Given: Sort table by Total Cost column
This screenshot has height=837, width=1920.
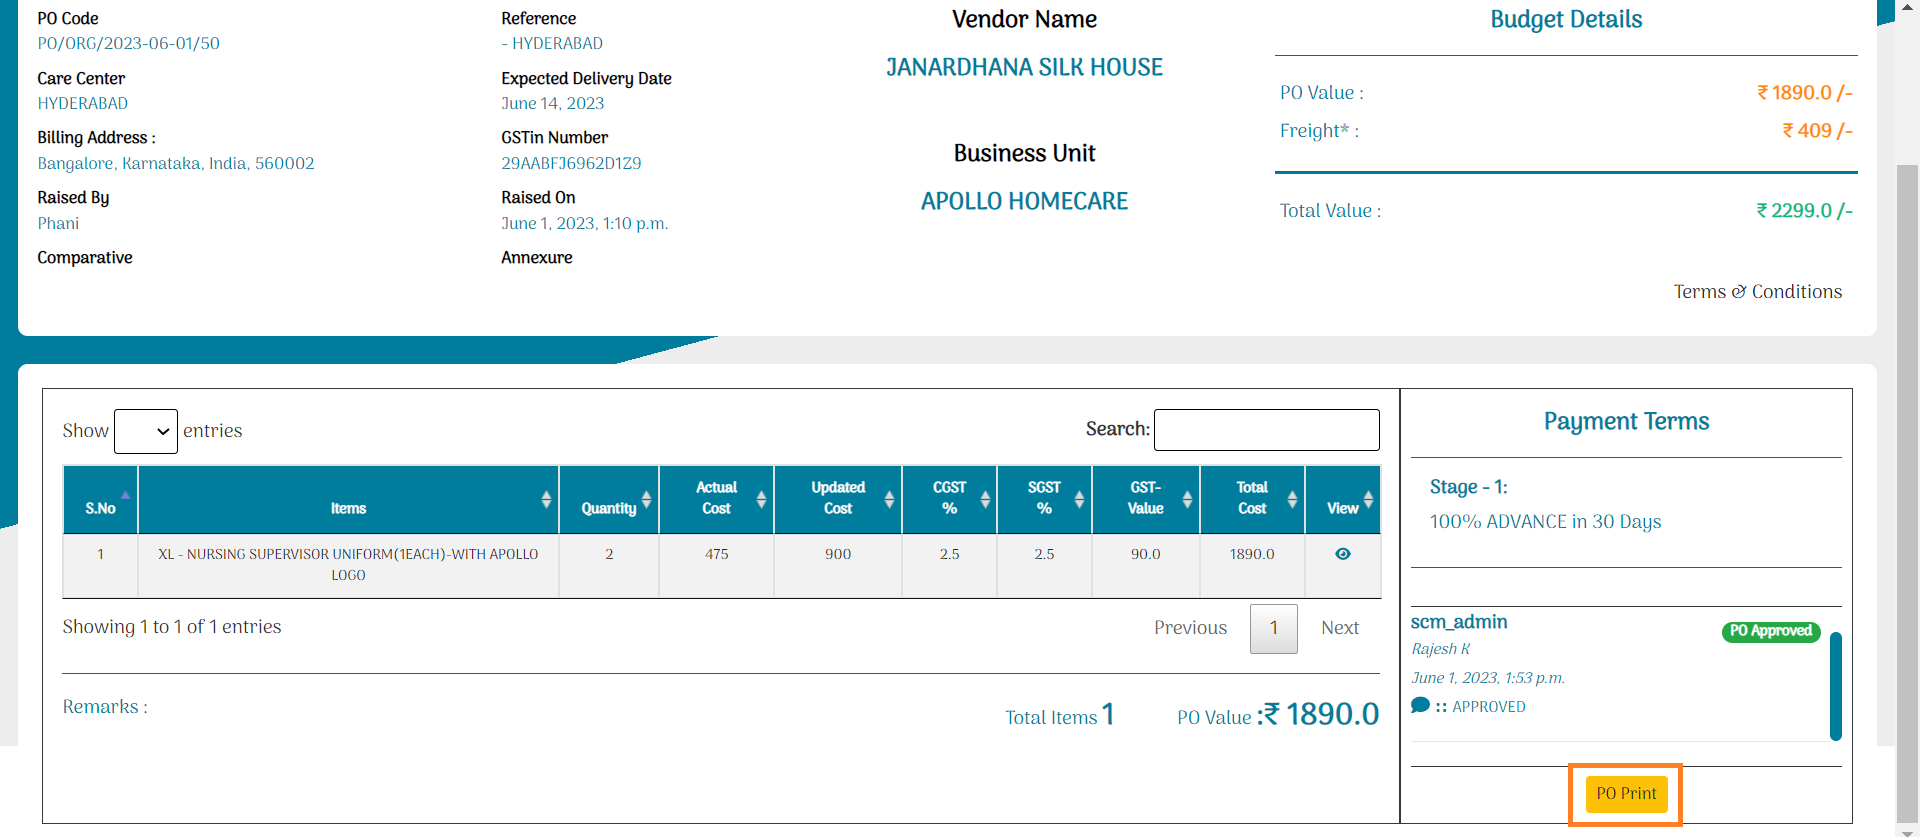Looking at the screenshot, I should tap(1252, 499).
